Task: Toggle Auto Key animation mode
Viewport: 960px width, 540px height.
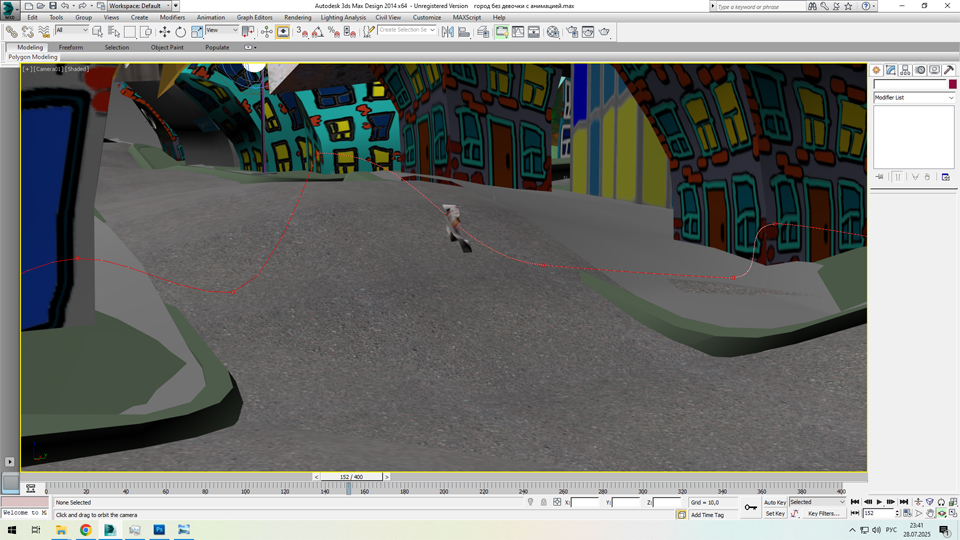Action: coord(775,502)
